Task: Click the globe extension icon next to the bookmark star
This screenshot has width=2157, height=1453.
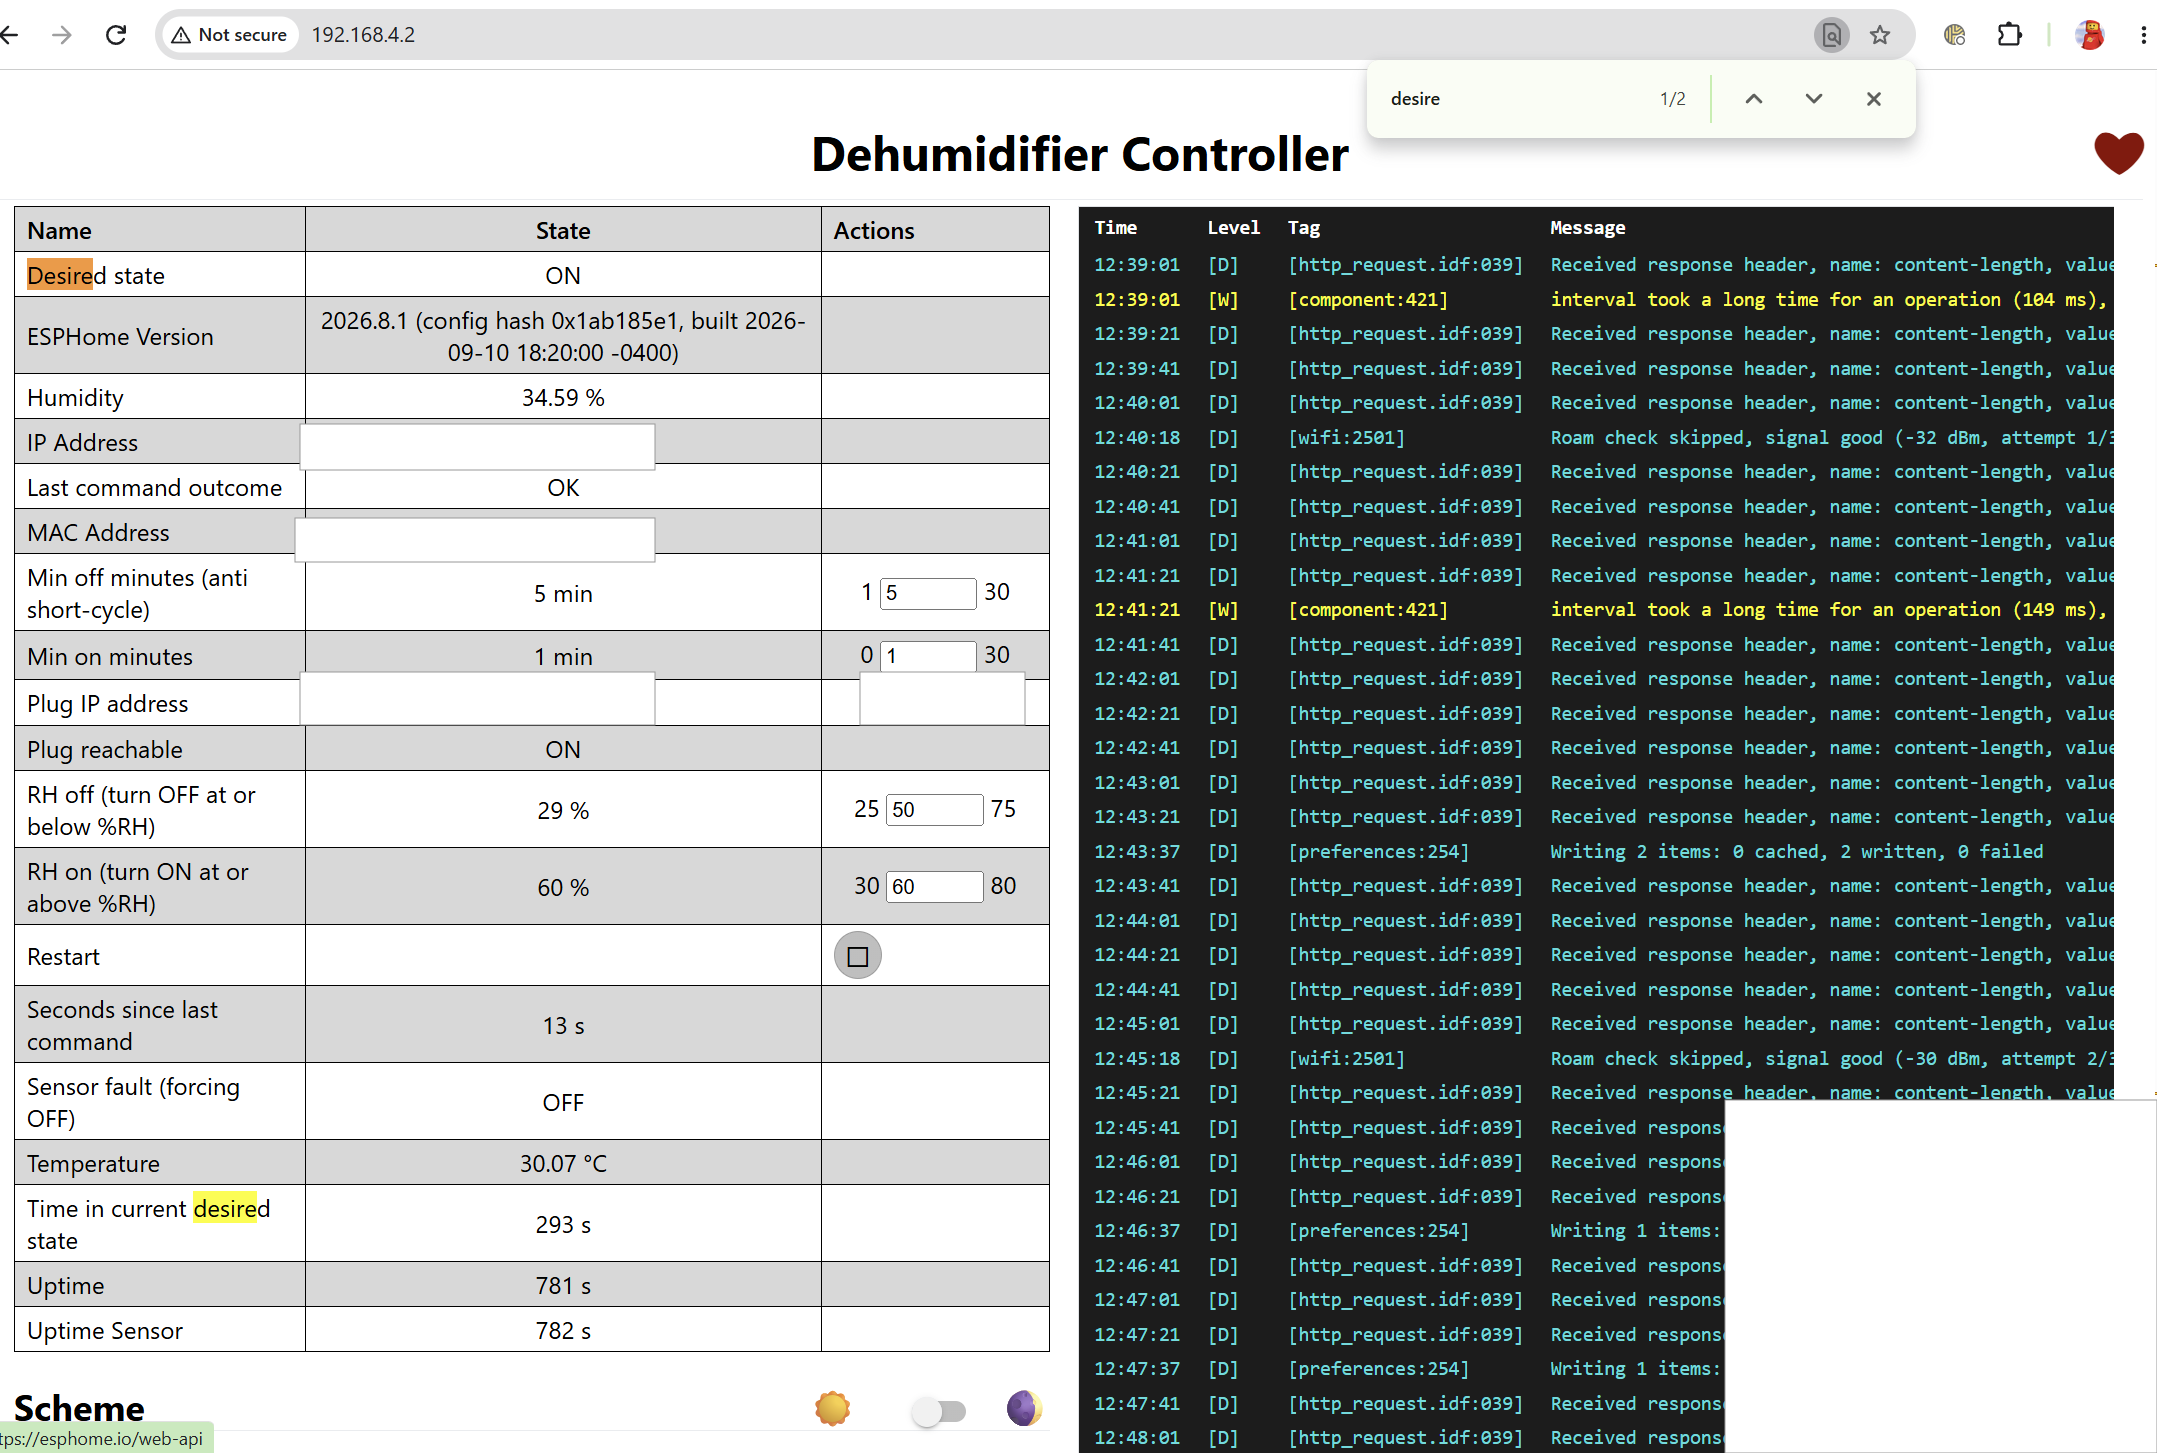Action: pos(1954,35)
